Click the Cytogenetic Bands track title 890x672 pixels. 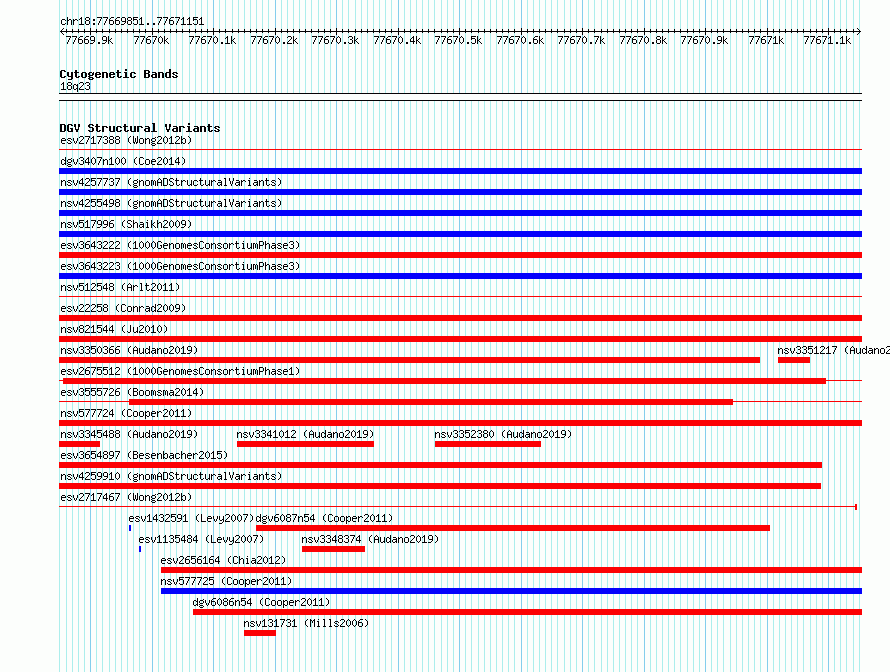point(119,74)
